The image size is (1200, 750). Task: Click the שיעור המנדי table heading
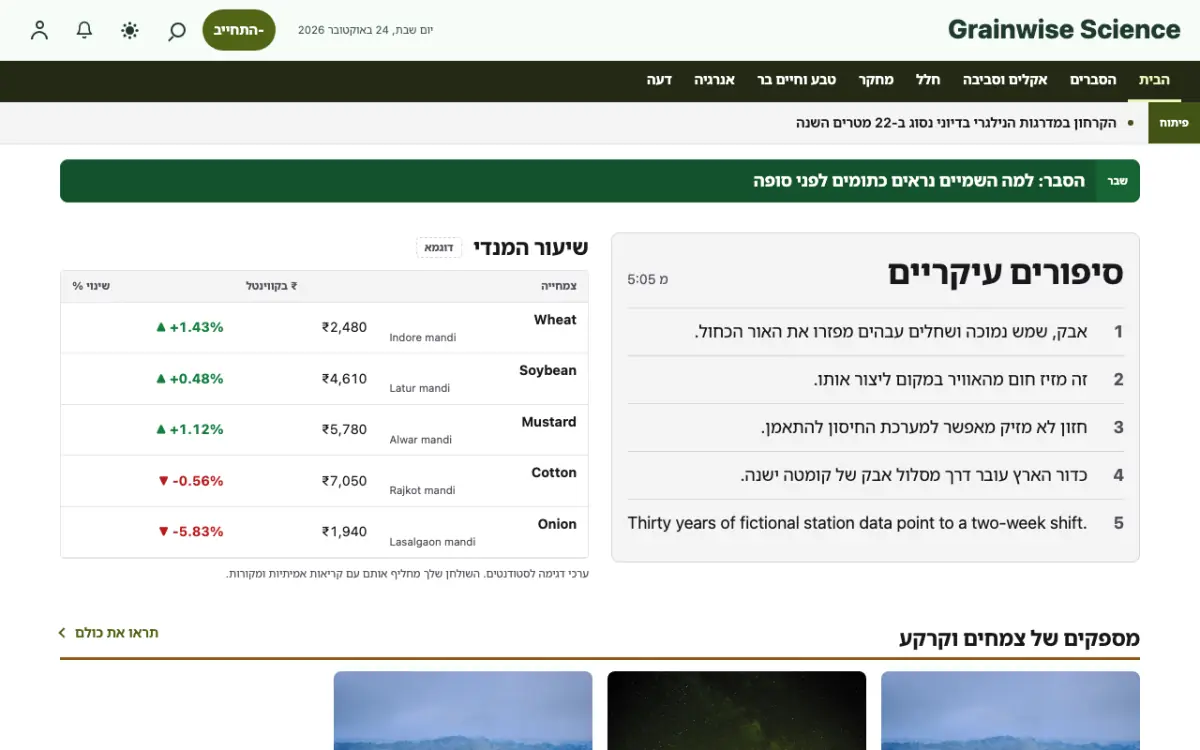531,247
